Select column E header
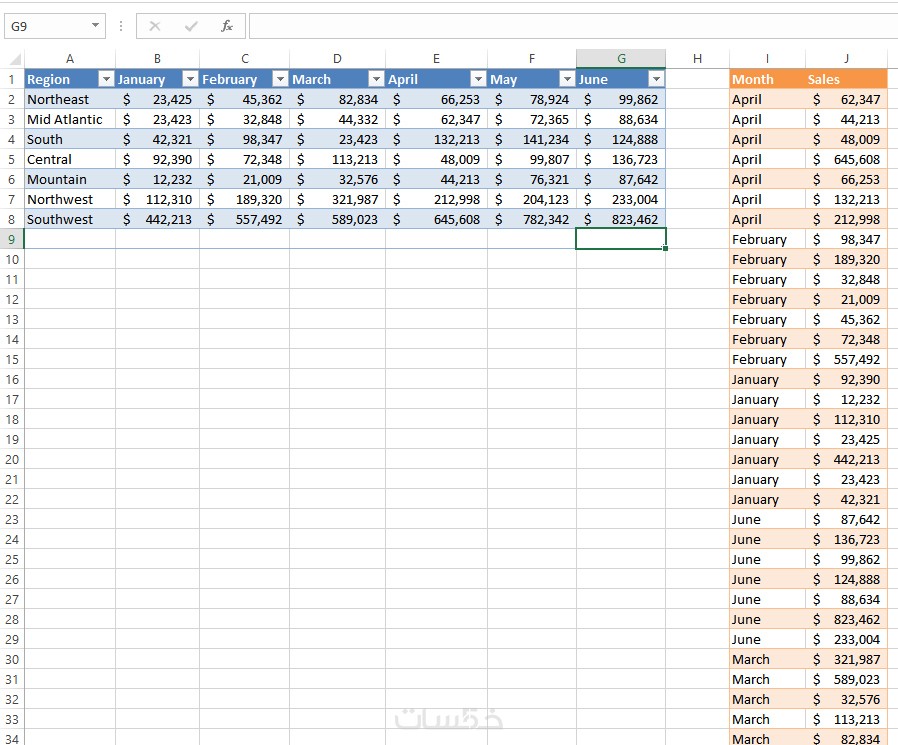The image size is (898, 745). (436, 58)
